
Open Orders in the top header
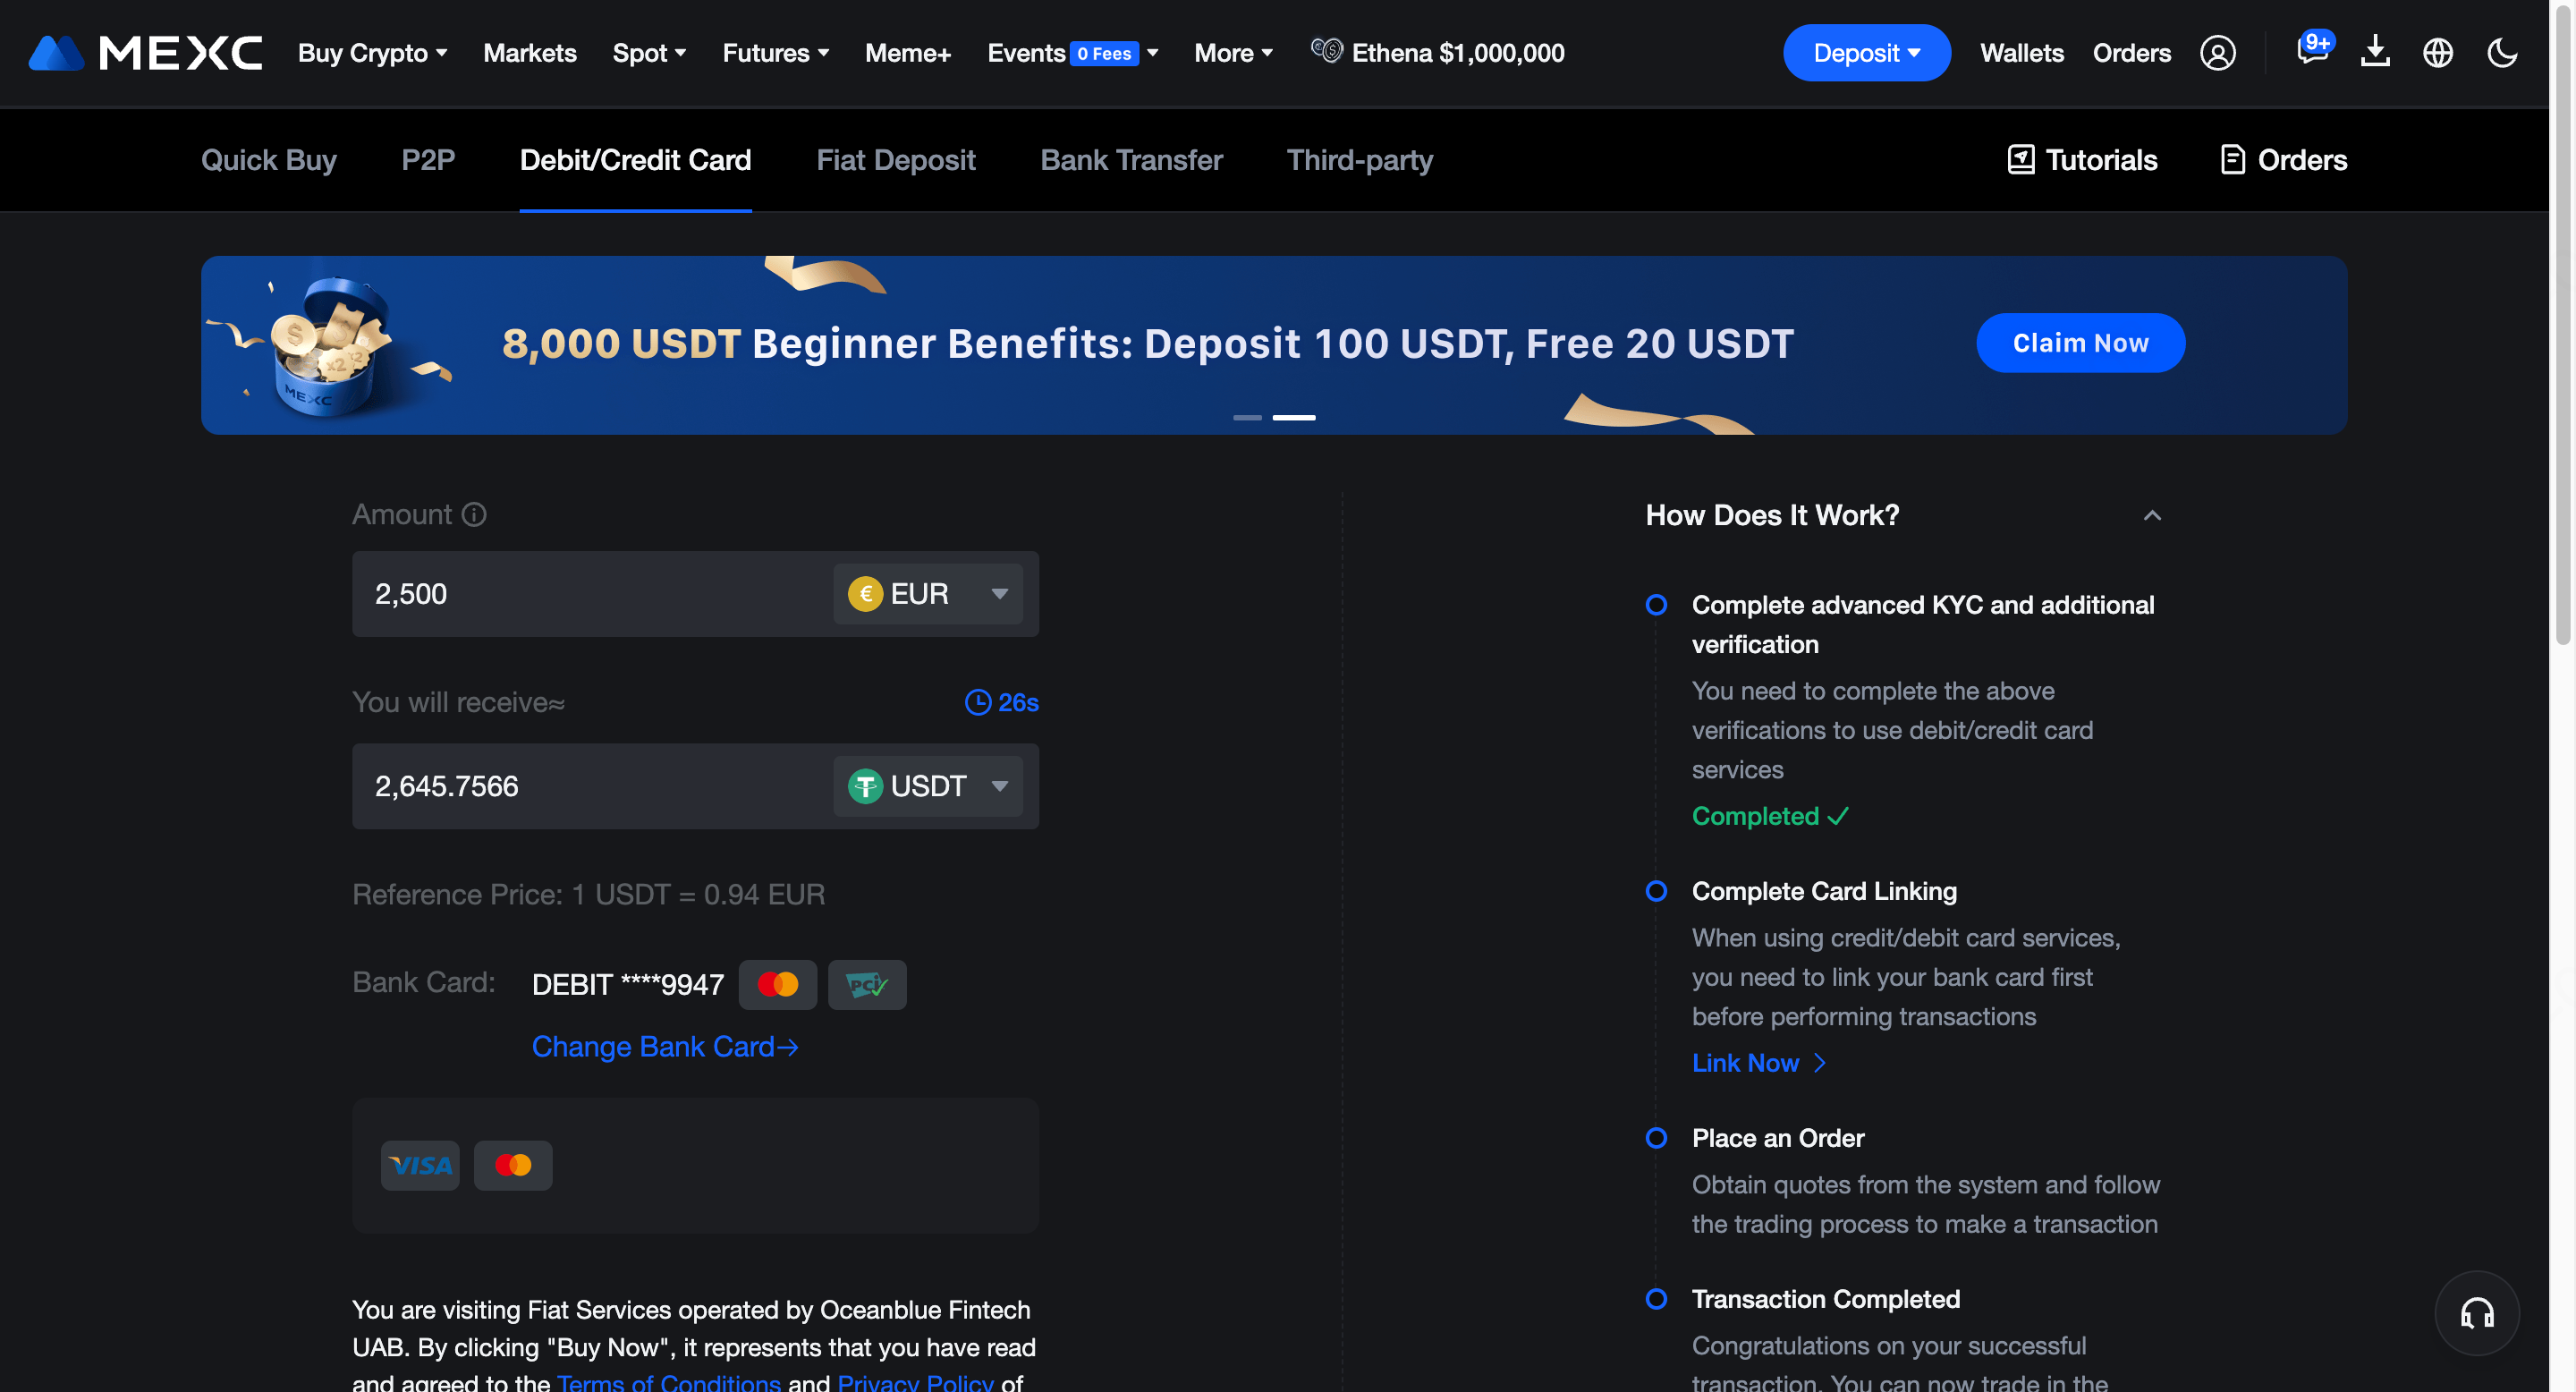[x=2131, y=53]
